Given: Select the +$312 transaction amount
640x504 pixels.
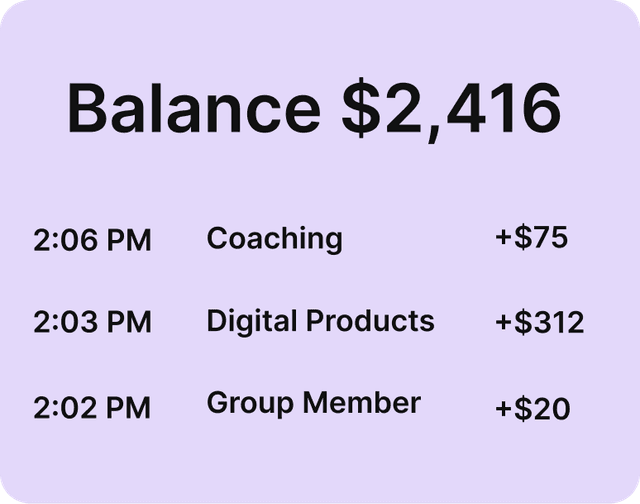Looking at the screenshot, I should 539,323.
